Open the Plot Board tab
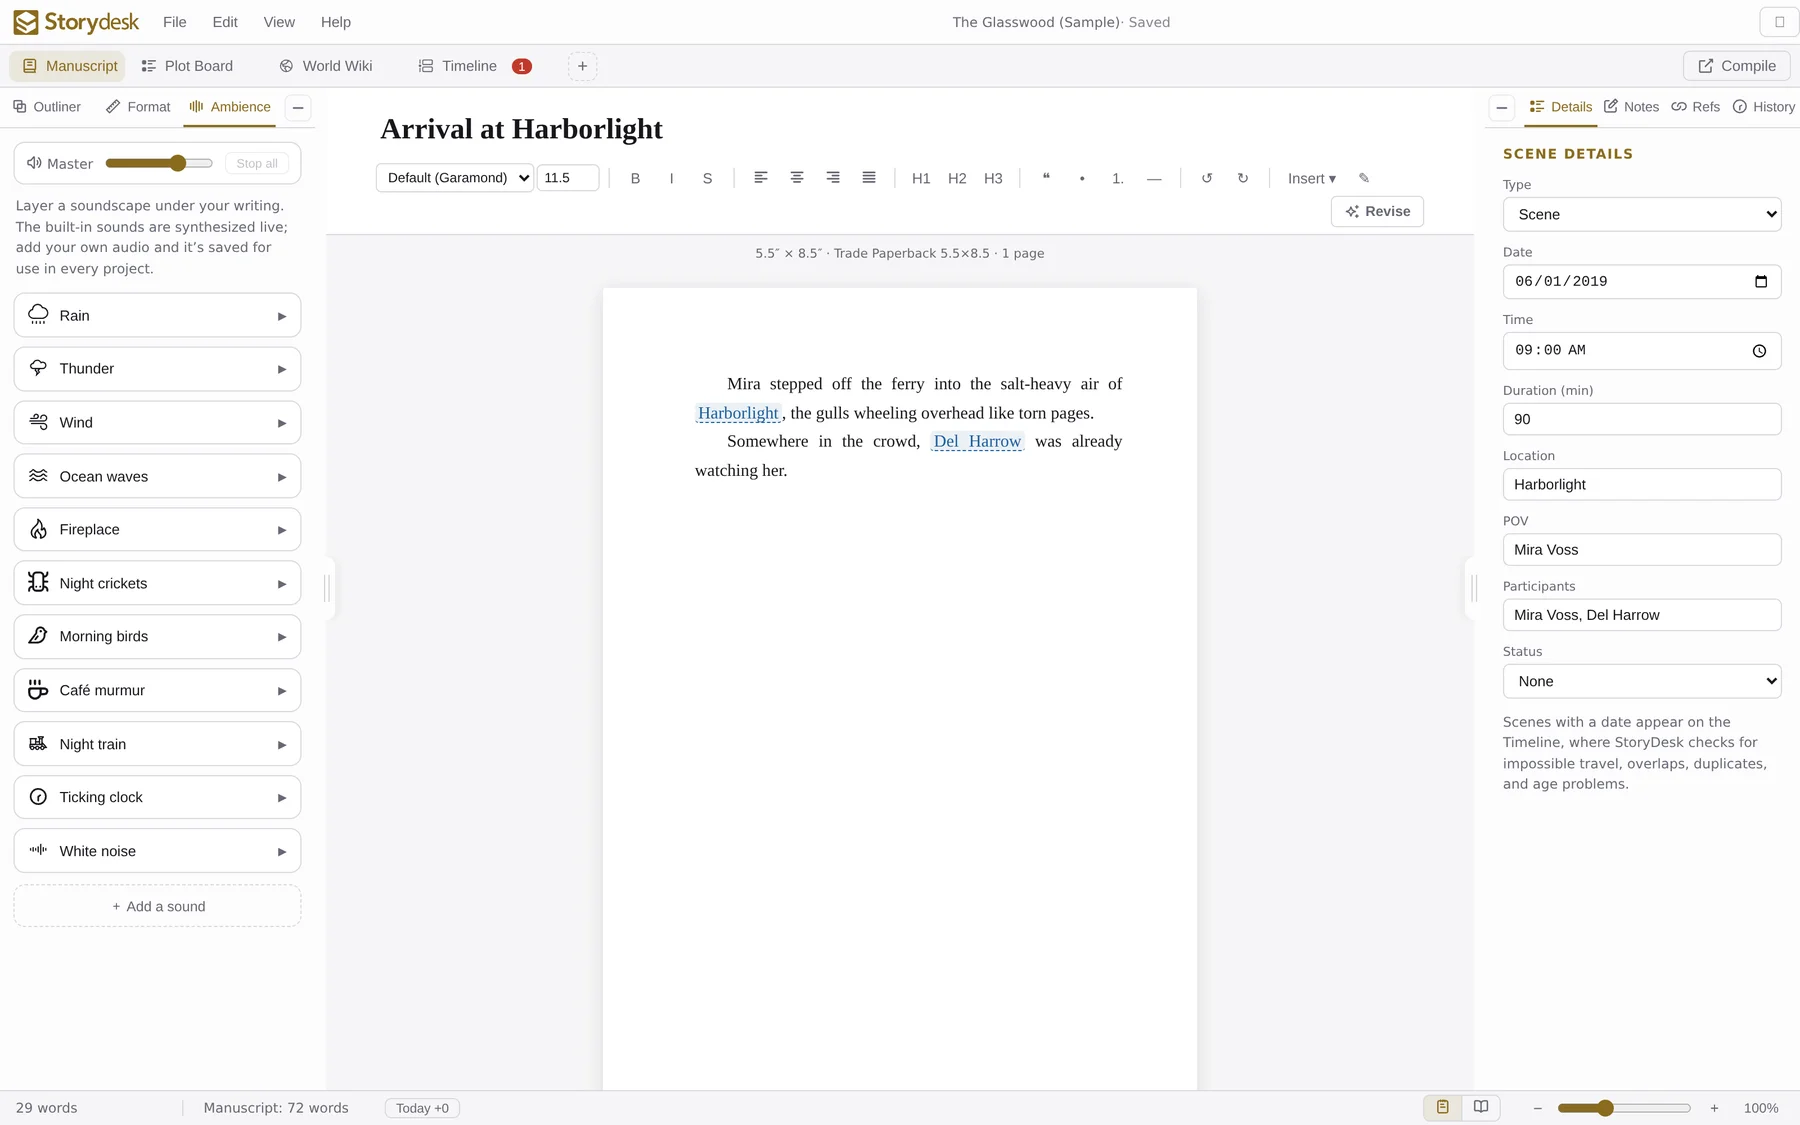Viewport: 1800px width, 1125px height. click(x=187, y=66)
